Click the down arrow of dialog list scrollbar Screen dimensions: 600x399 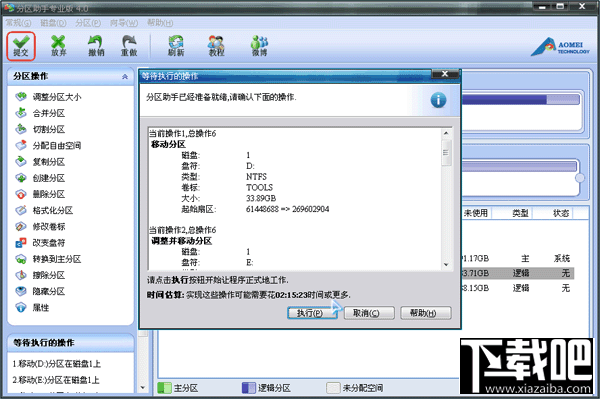pyautogui.click(x=446, y=265)
